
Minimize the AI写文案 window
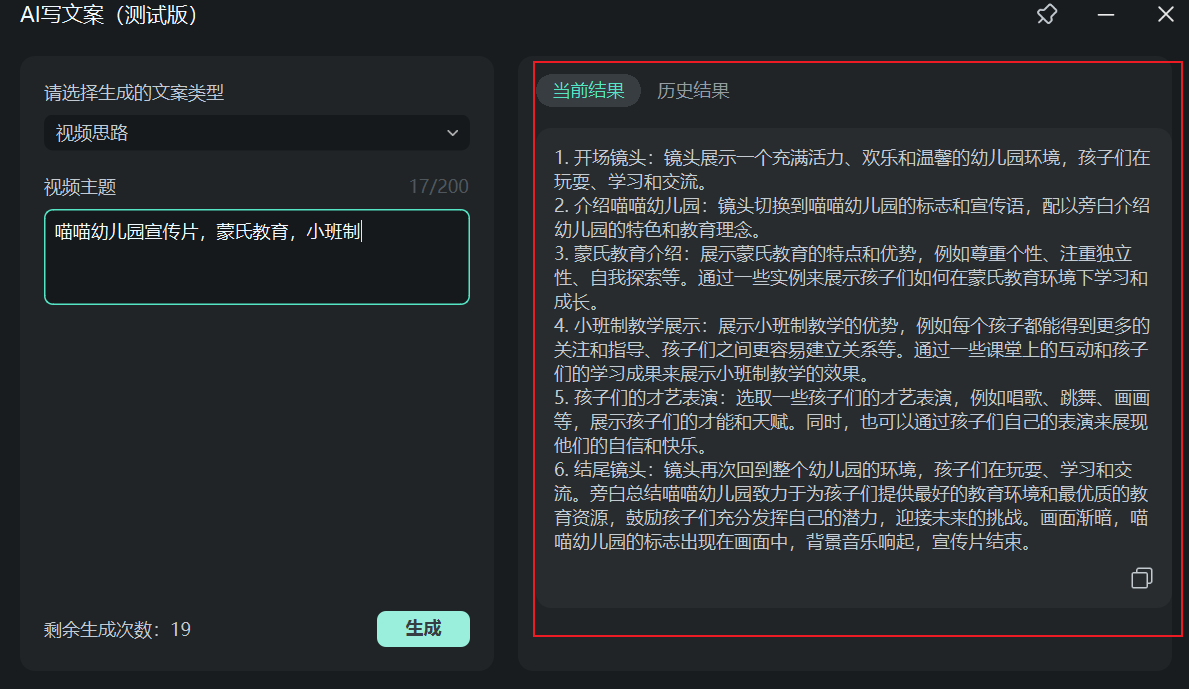(1105, 15)
